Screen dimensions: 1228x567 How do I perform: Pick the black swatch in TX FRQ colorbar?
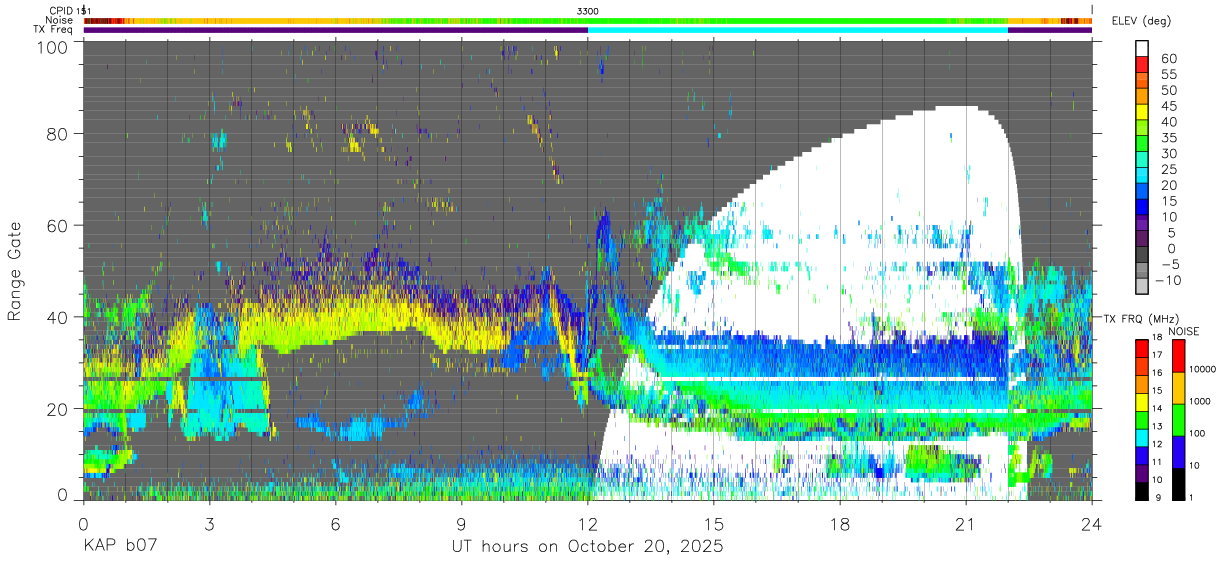(1142, 492)
